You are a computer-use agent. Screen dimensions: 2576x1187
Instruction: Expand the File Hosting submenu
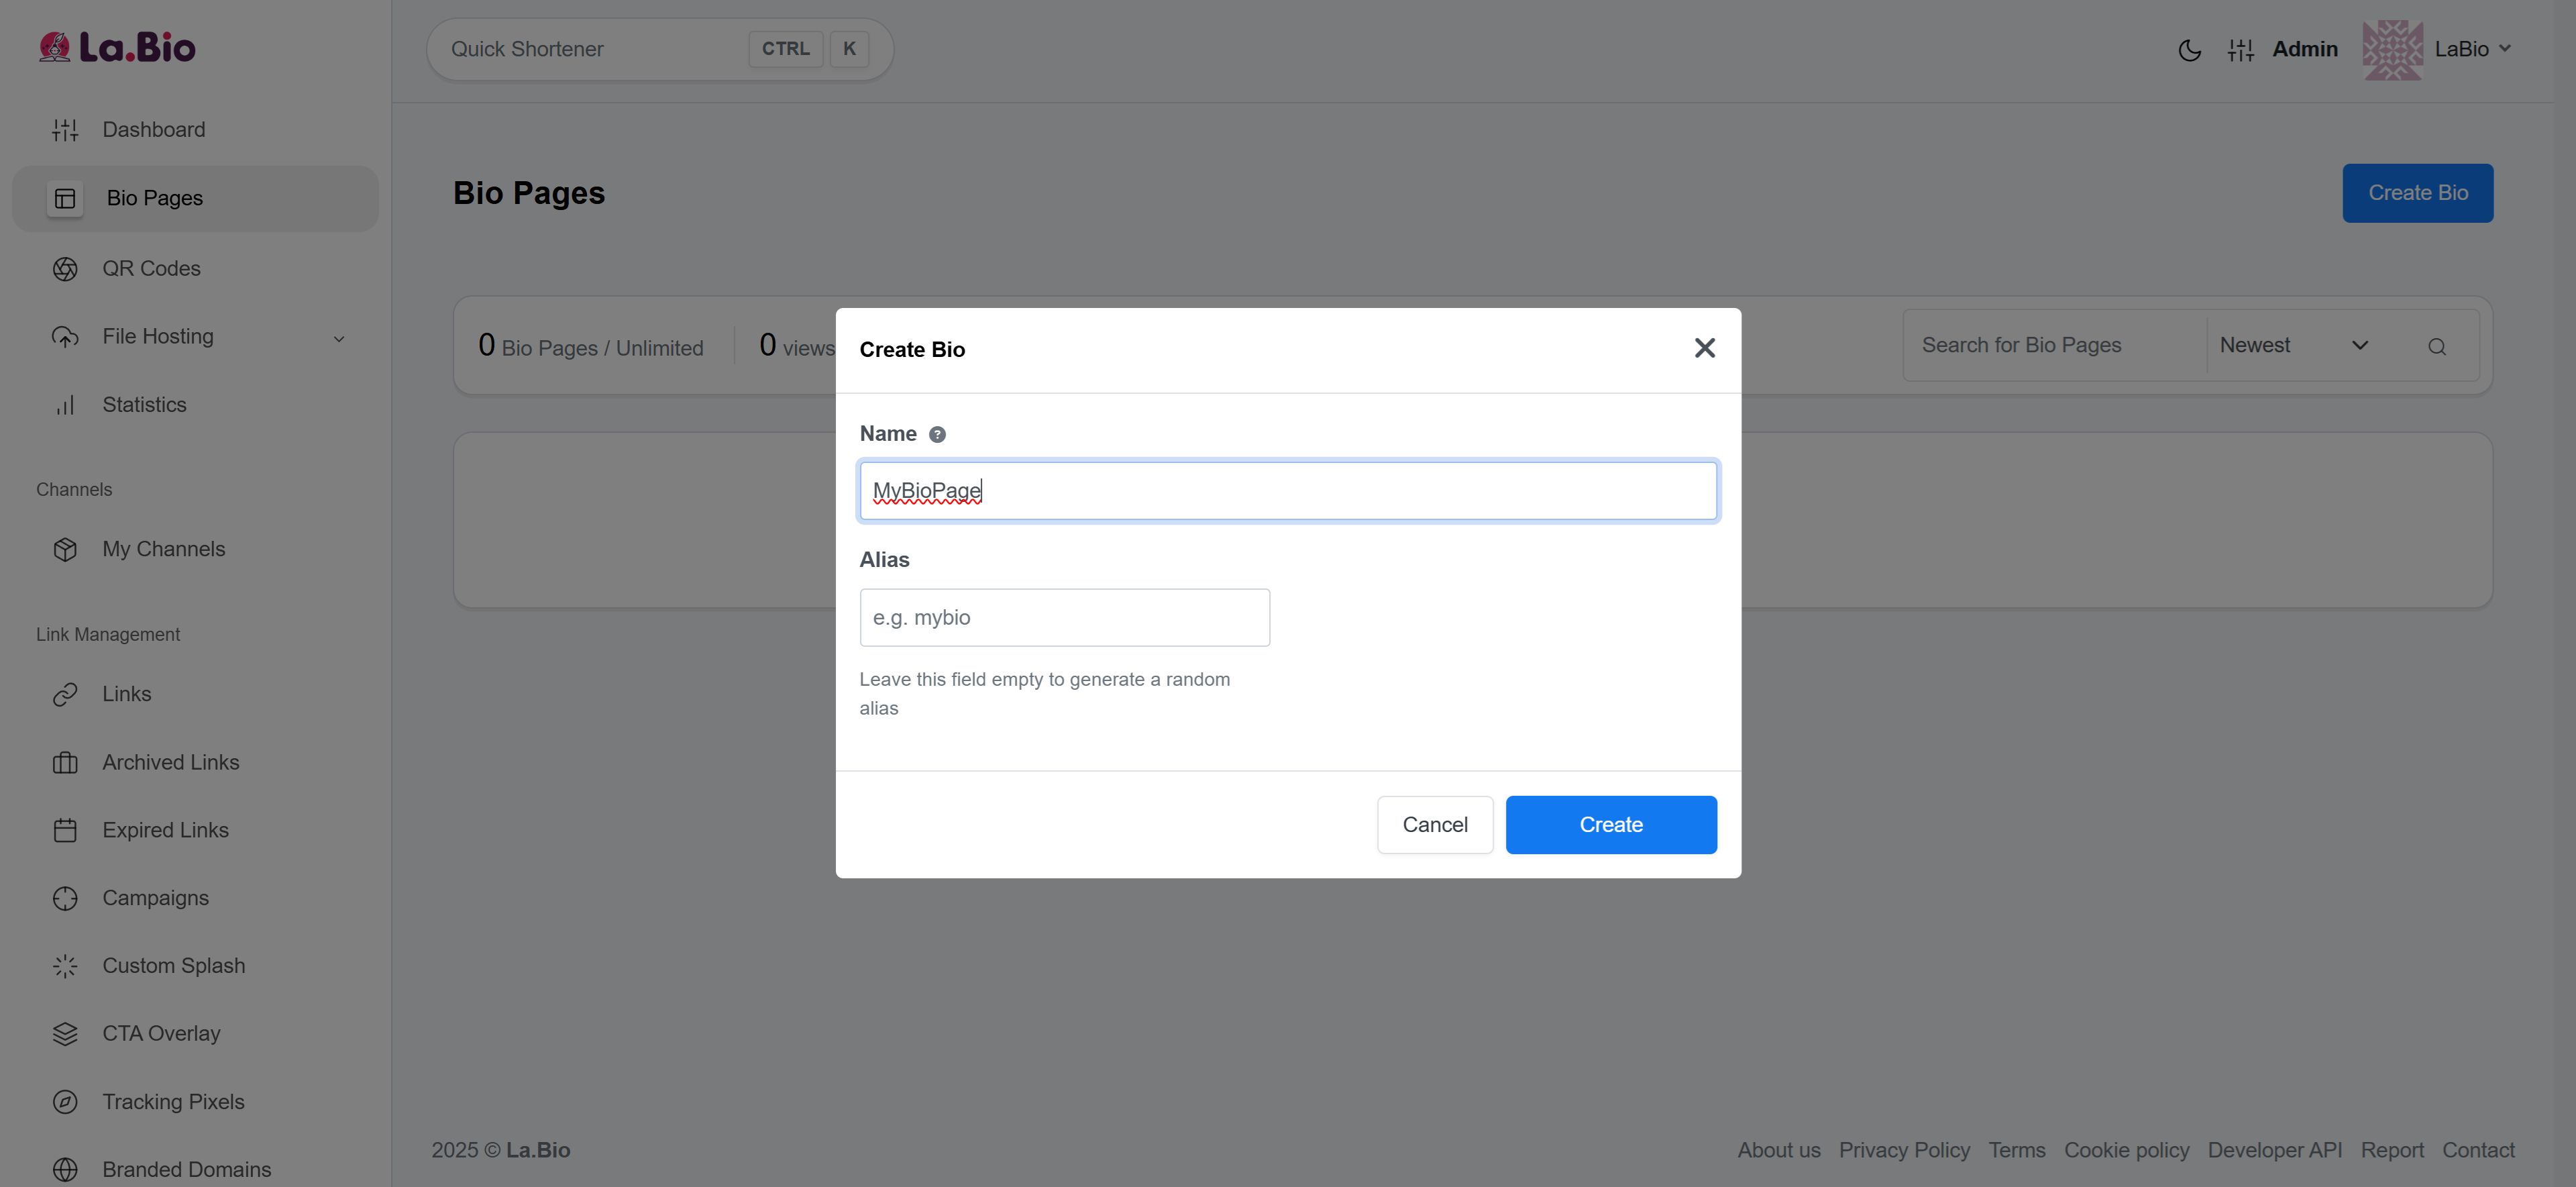[x=339, y=338]
